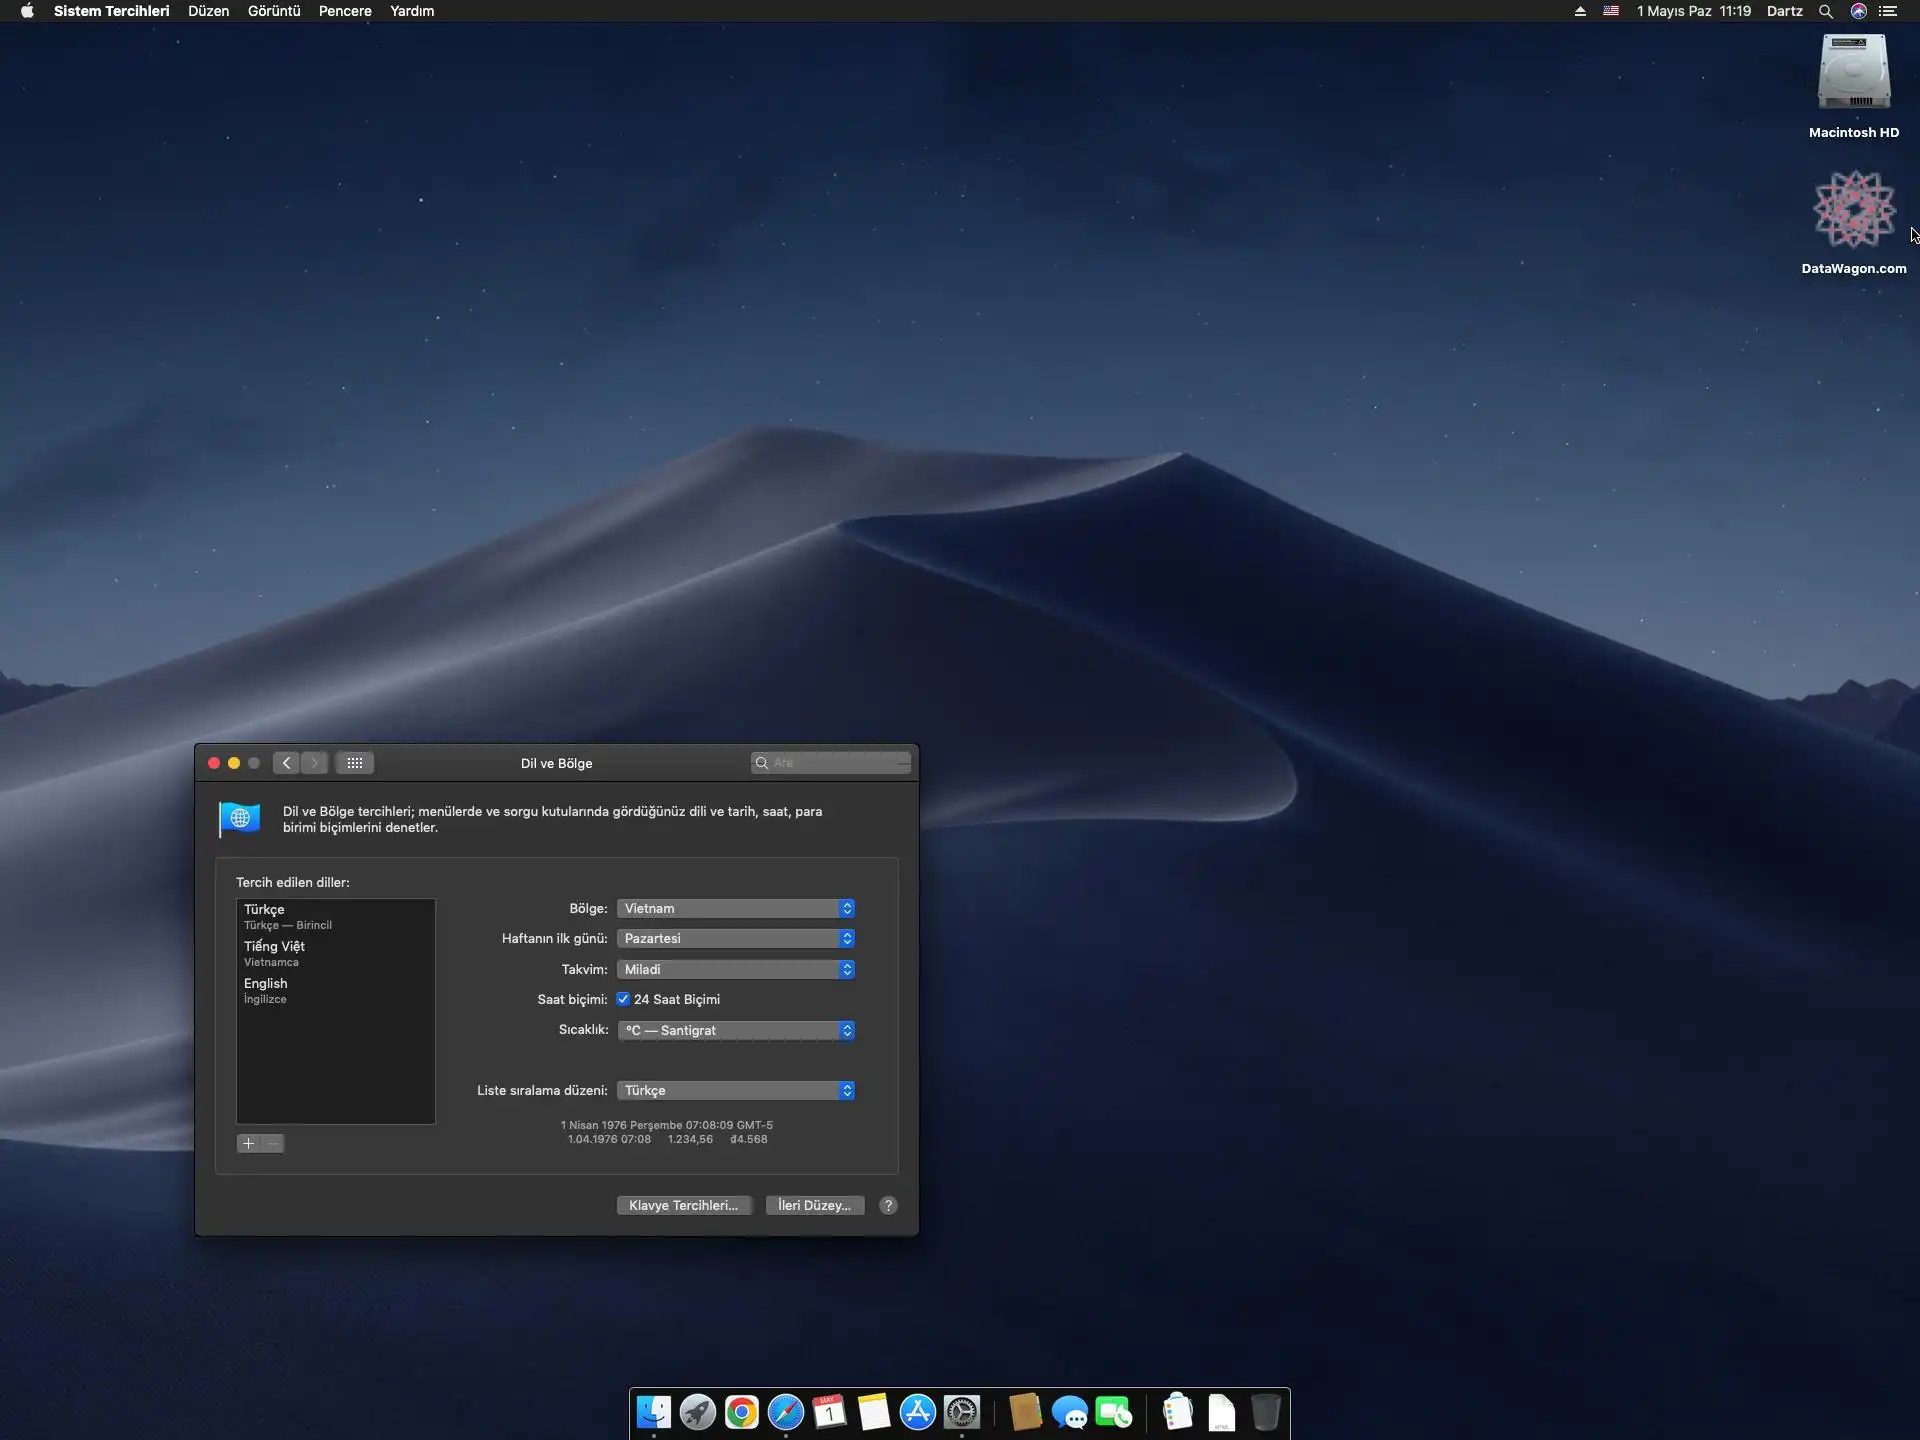Click the show all preferences grid icon
The width and height of the screenshot is (1920, 1440).
(x=355, y=763)
